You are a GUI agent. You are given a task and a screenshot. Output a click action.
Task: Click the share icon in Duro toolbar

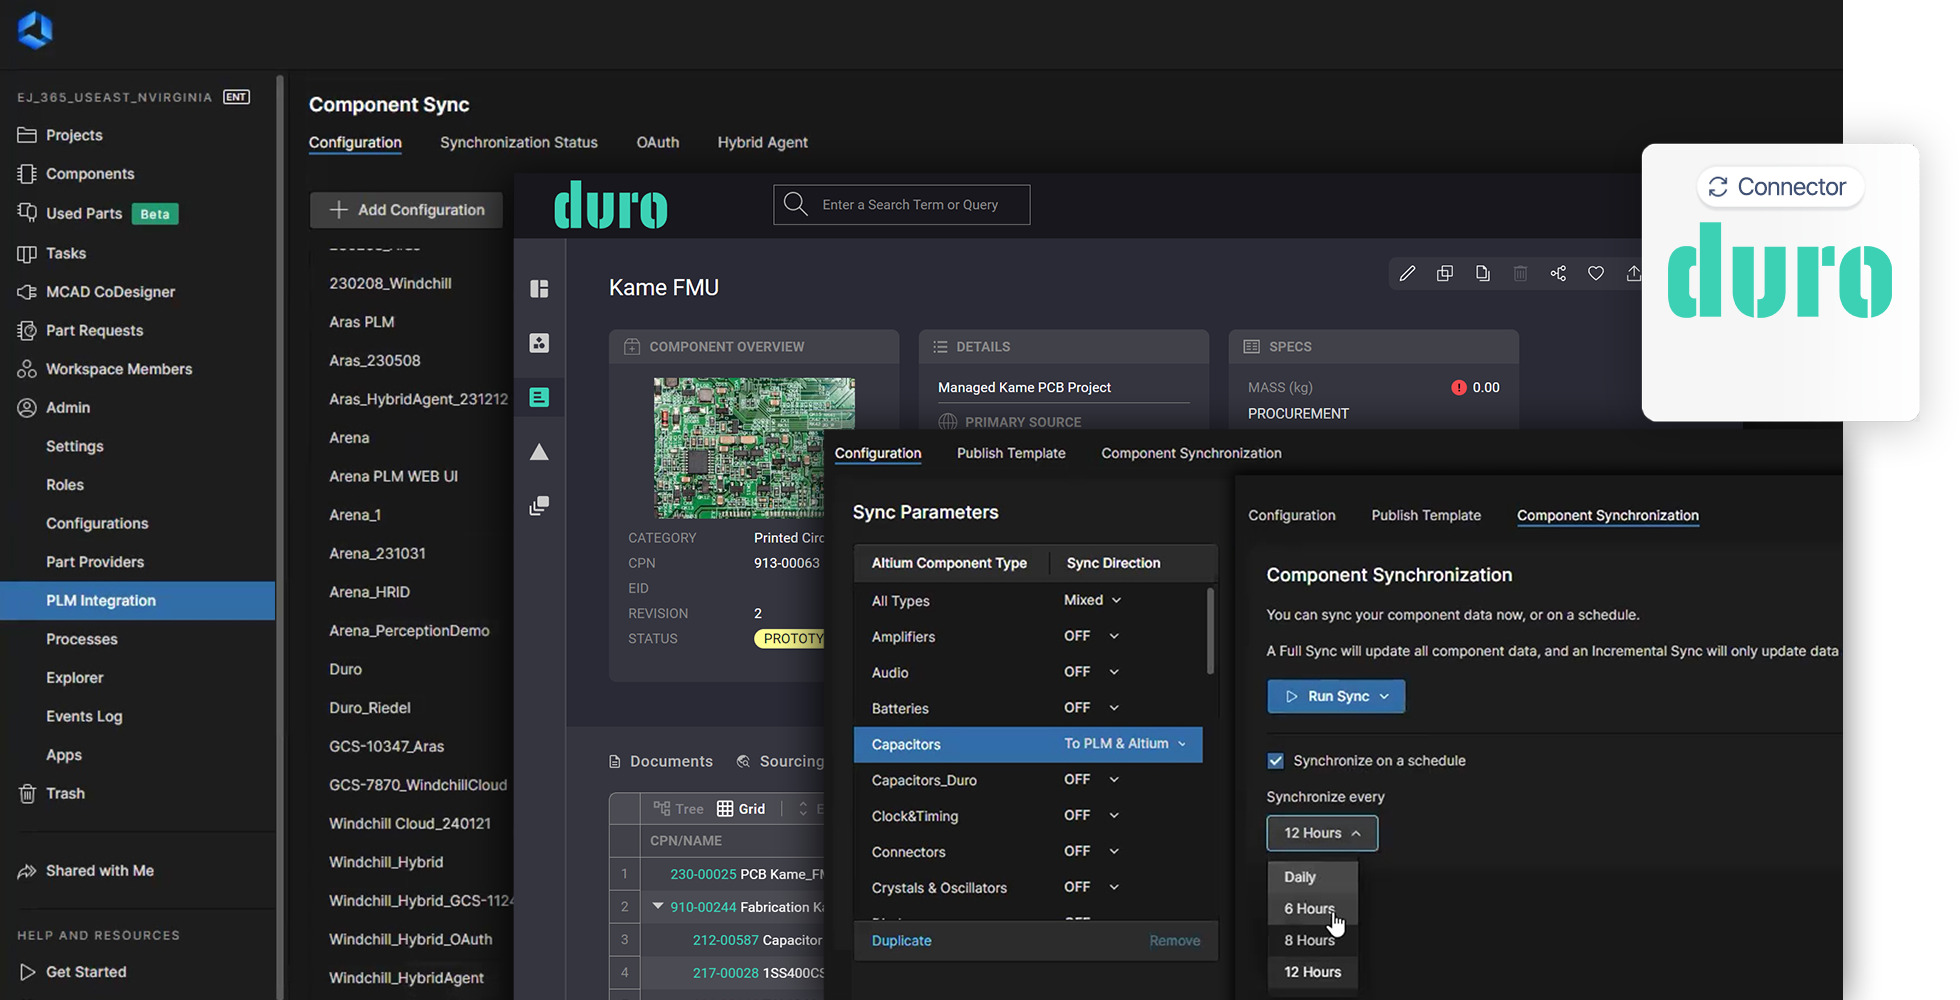[1558, 273]
